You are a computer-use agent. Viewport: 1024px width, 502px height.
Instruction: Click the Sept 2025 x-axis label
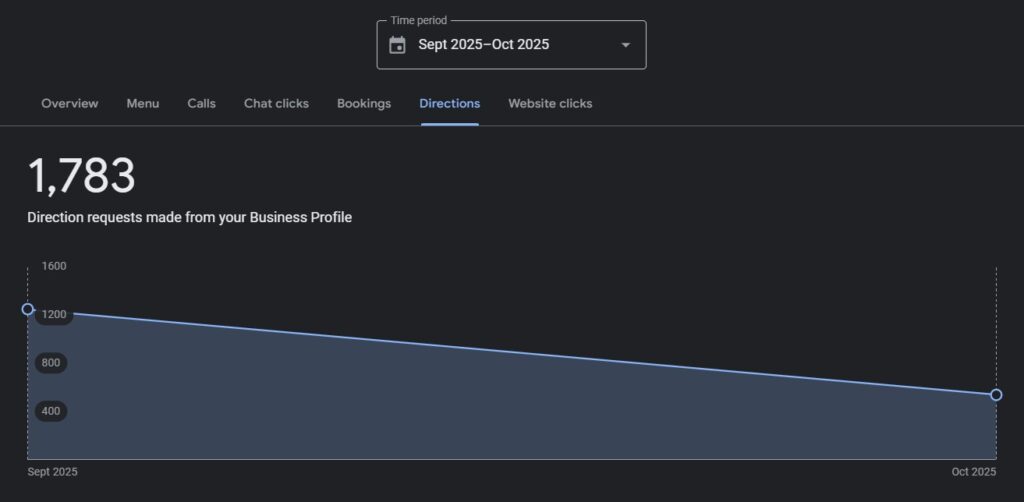coord(52,472)
